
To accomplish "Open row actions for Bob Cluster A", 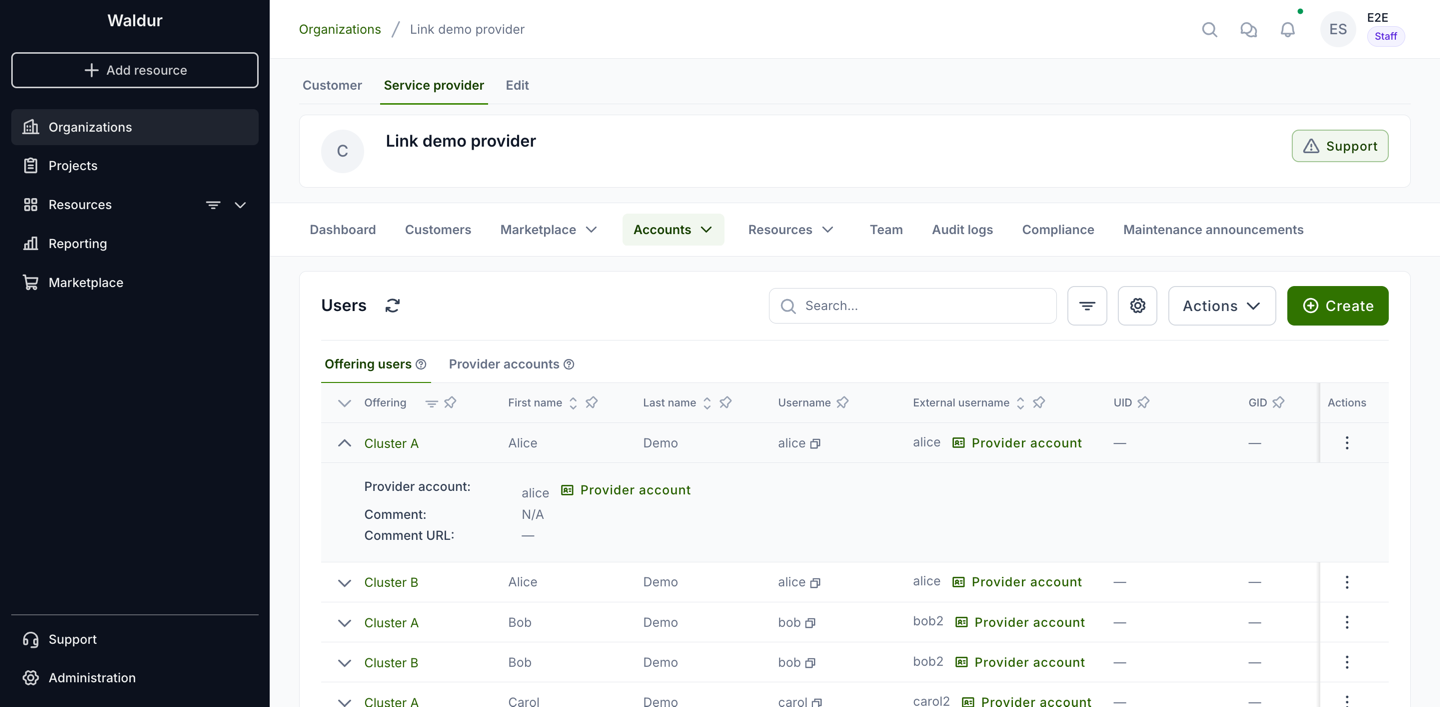I will (x=1347, y=622).
